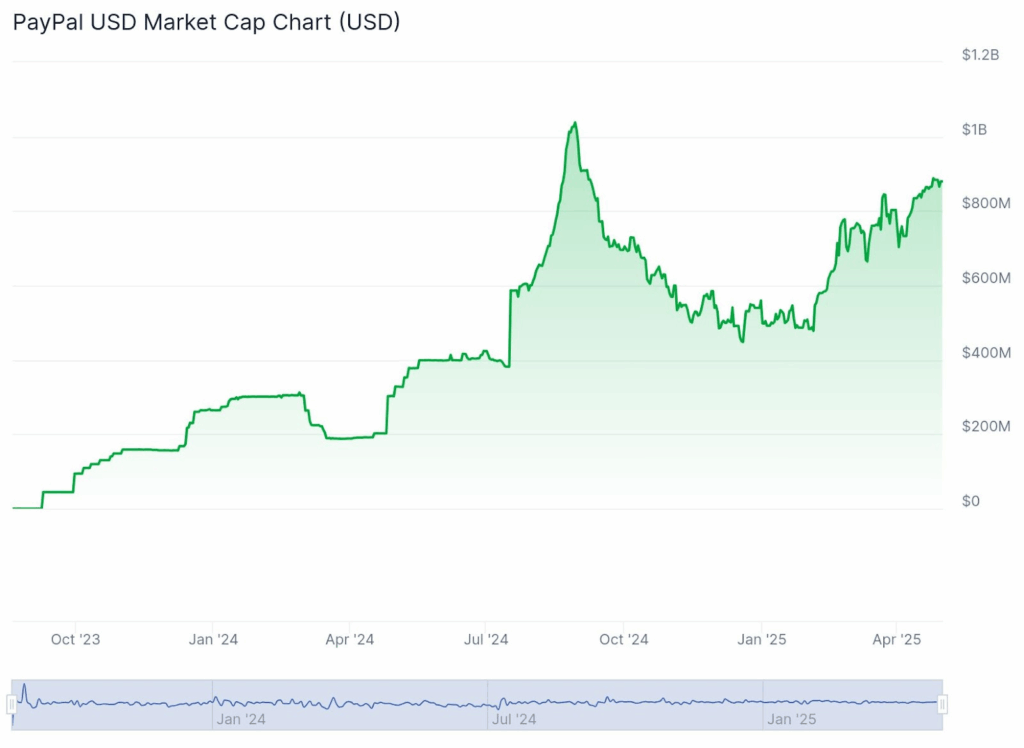The image size is (1024, 748).
Task: Click the Jan '24 label in navigator
Action: [241, 718]
